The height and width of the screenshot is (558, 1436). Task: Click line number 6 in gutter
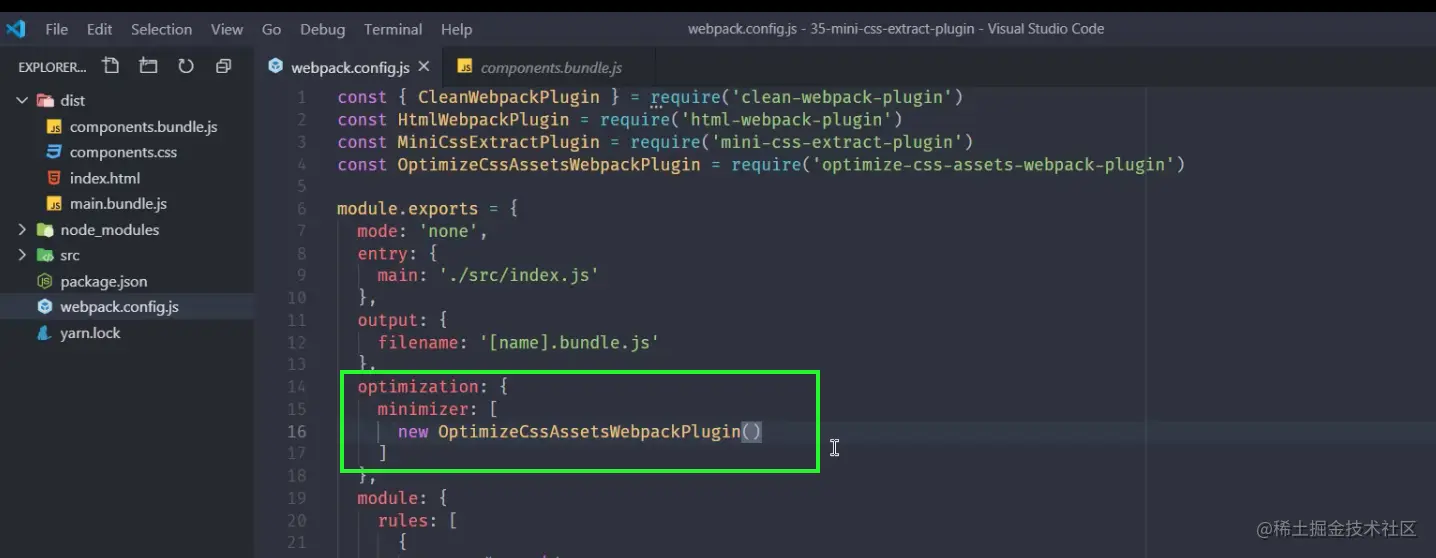pyautogui.click(x=301, y=209)
